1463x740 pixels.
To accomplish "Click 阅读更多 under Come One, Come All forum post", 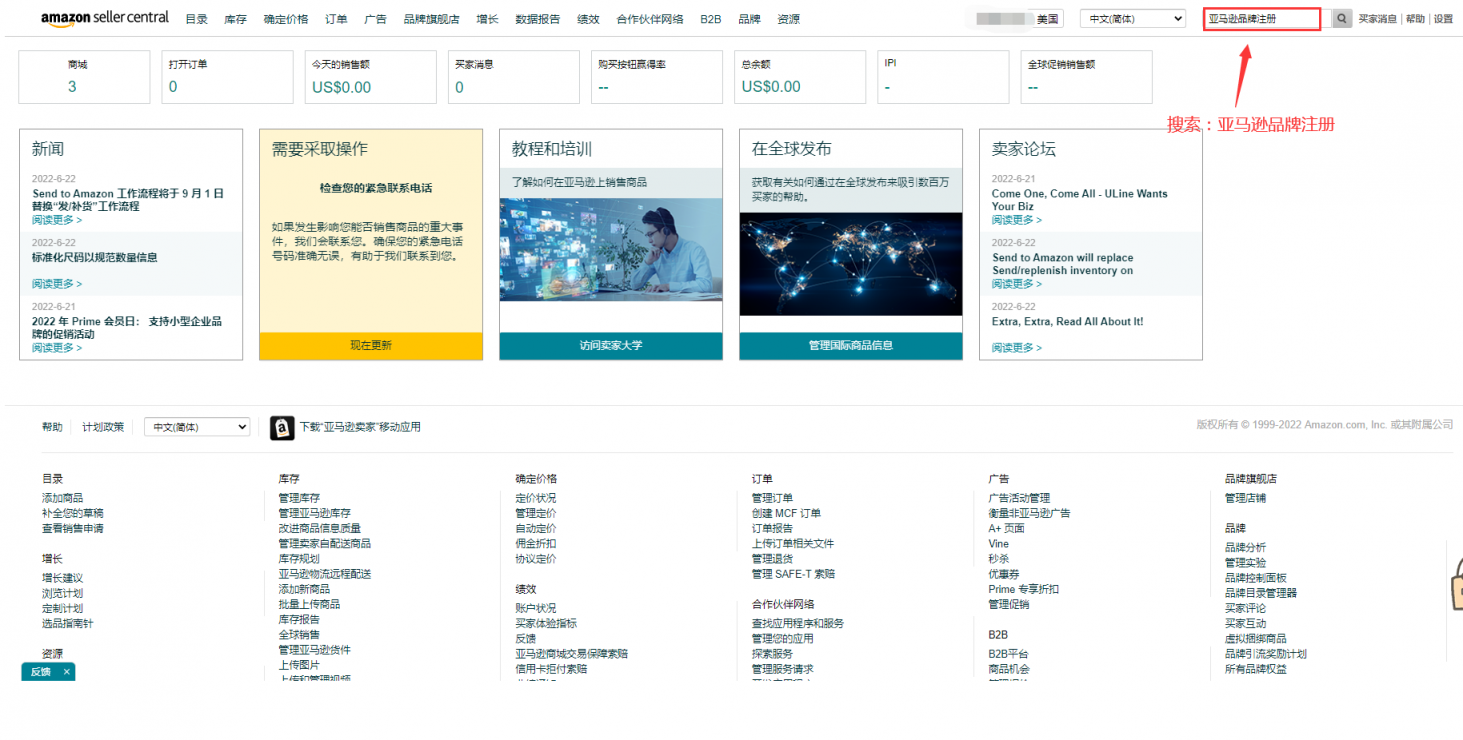I will [1017, 220].
